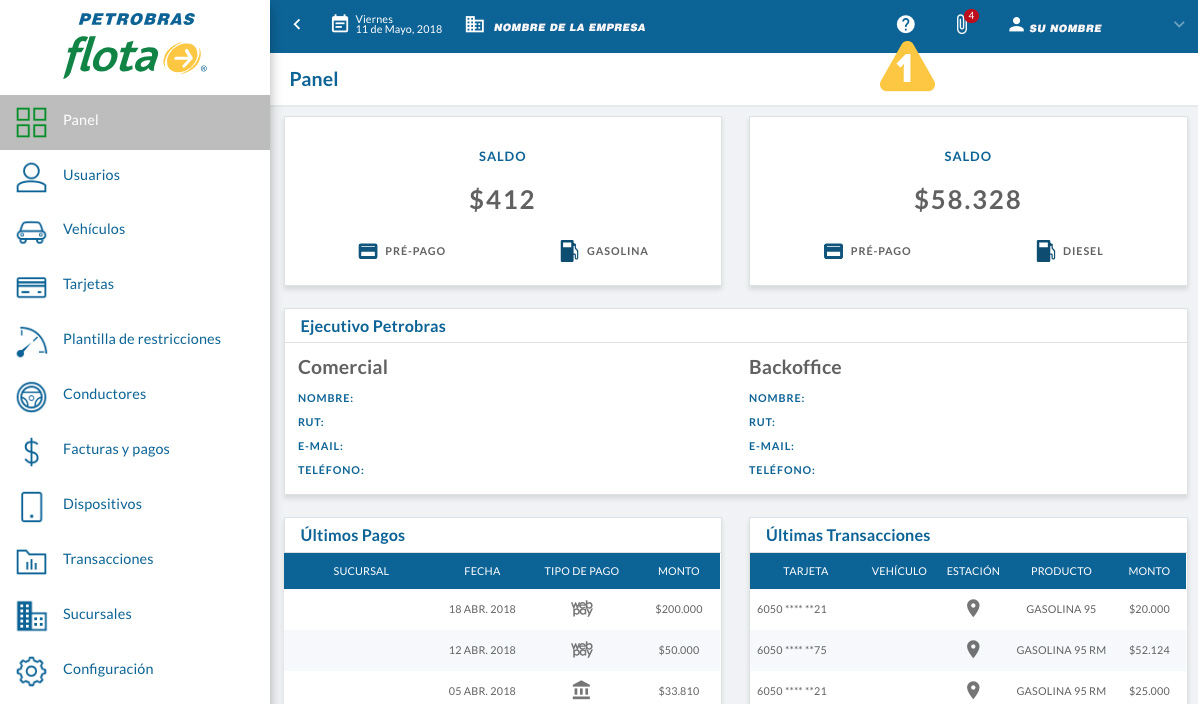Sort transactions by VEHÍCULO column header
1198x704 pixels.
[x=899, y=571]
